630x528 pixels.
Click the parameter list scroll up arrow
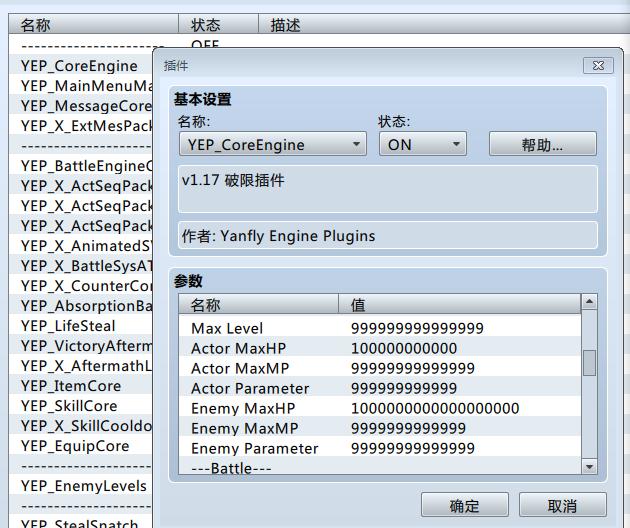(x=589, y=302)
